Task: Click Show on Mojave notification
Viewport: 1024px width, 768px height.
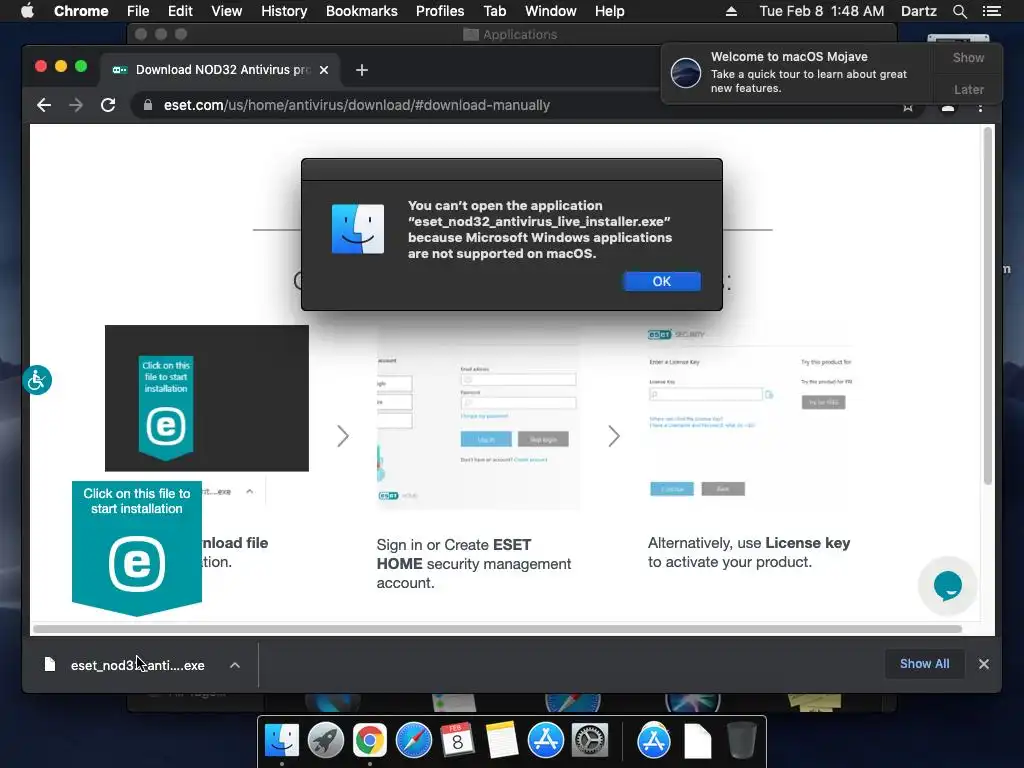Action: pyautogui.click(x=968, y=57)
